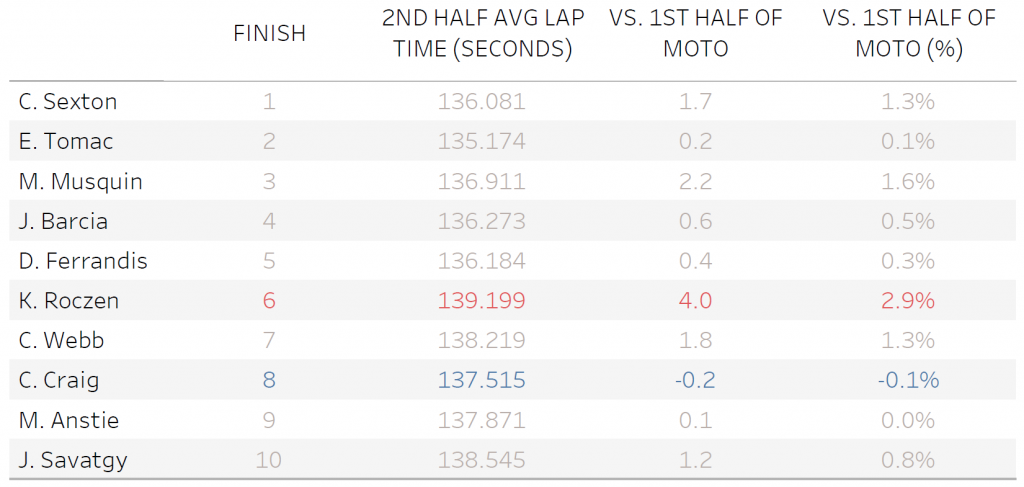
Task: Click blue lap time 137.515
Action: tap(481, 380)
